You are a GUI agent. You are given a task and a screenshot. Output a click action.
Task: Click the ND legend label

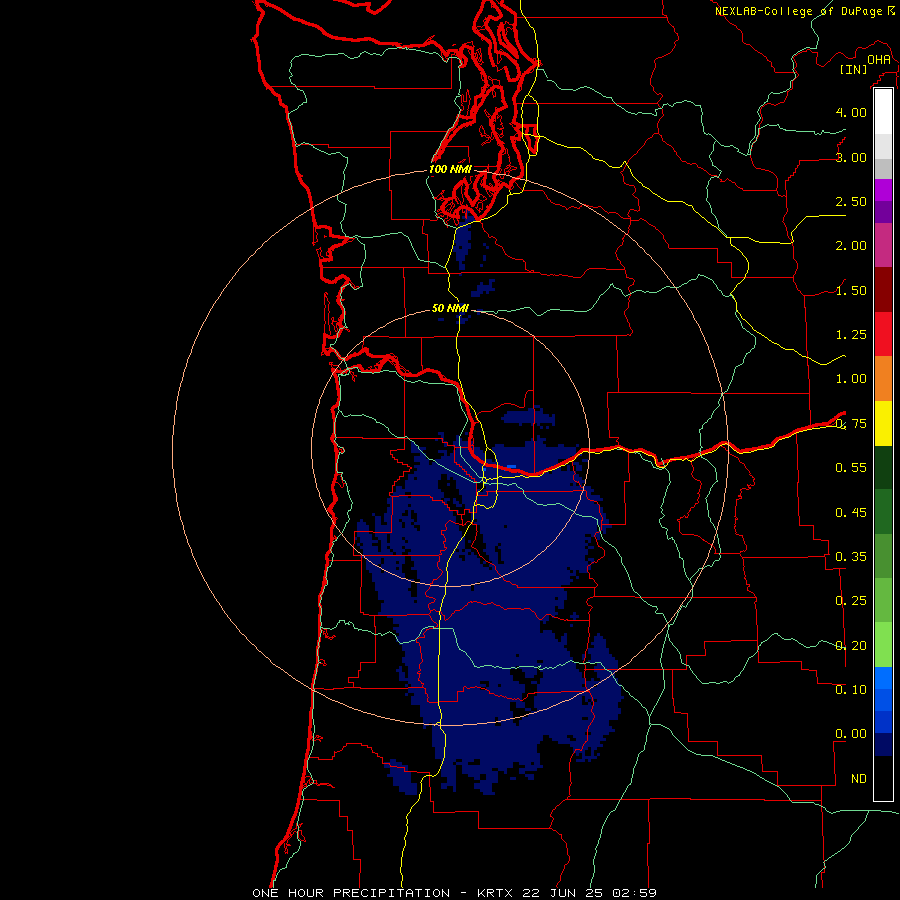pyautogui.click(x=859, y=779)
